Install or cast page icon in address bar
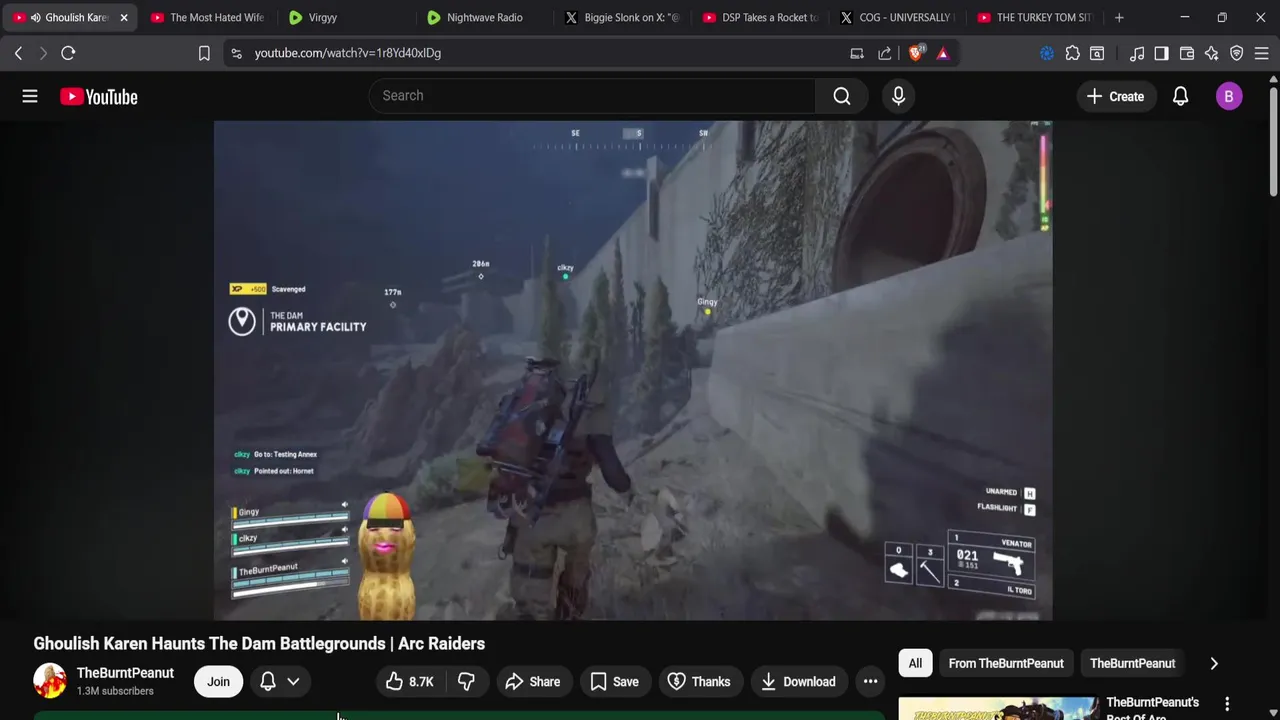This screenshot has width=1280, height=720. tap(857, 53)
